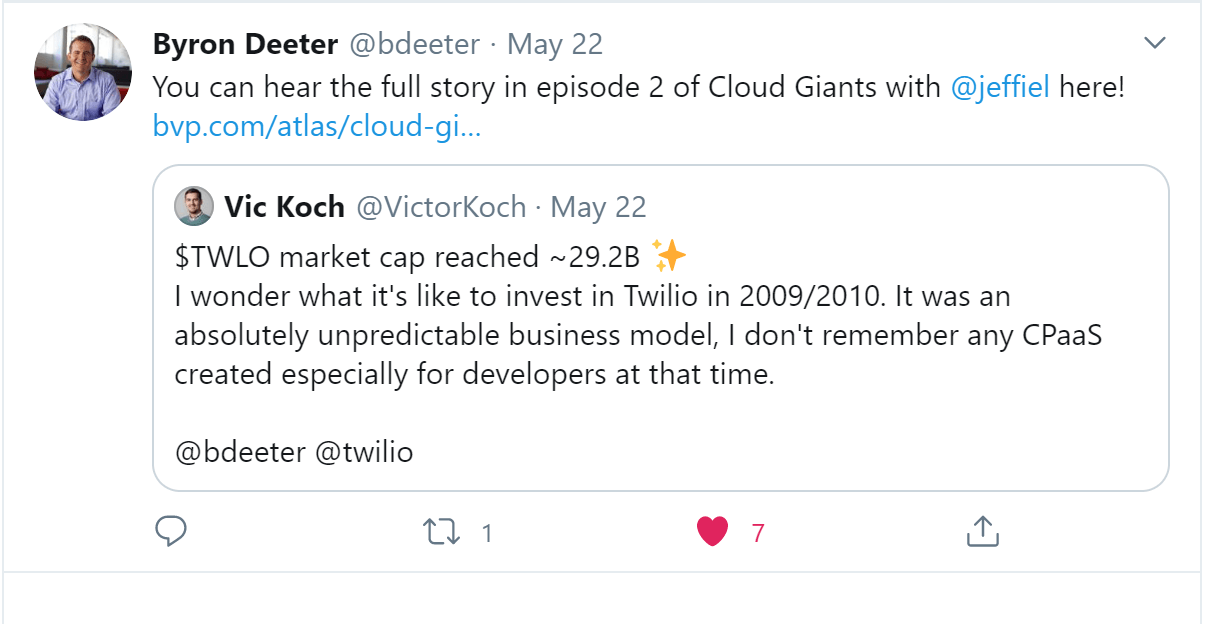Image resolution: width=1206 pixels, height=624 pixels.
Task: Click the reply speech bubble icon
Action: point(172,532)
